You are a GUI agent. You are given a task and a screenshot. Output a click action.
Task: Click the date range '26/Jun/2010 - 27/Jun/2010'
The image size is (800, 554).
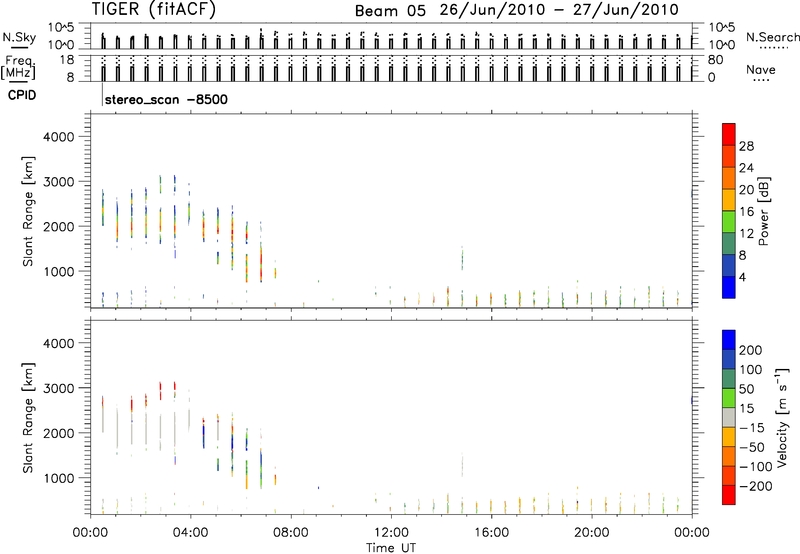point(559,10)
